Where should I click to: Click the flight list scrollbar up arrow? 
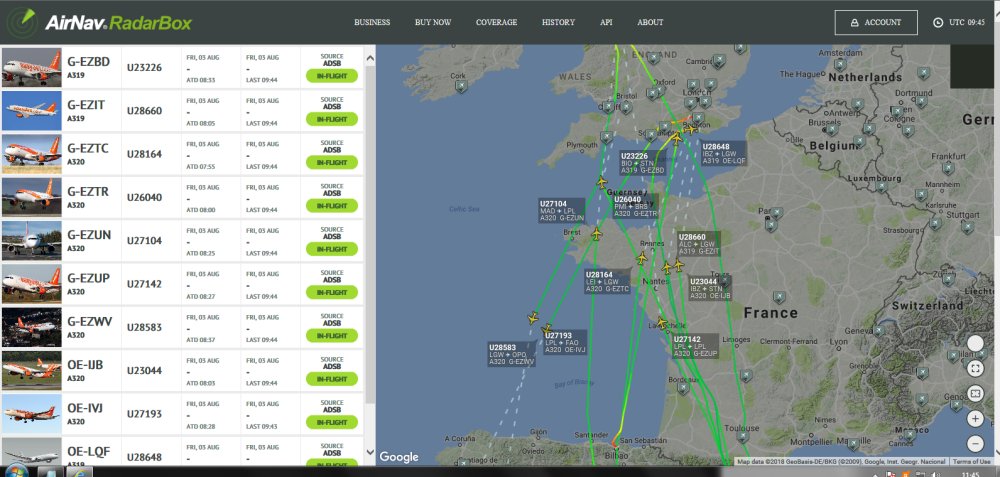371,58
